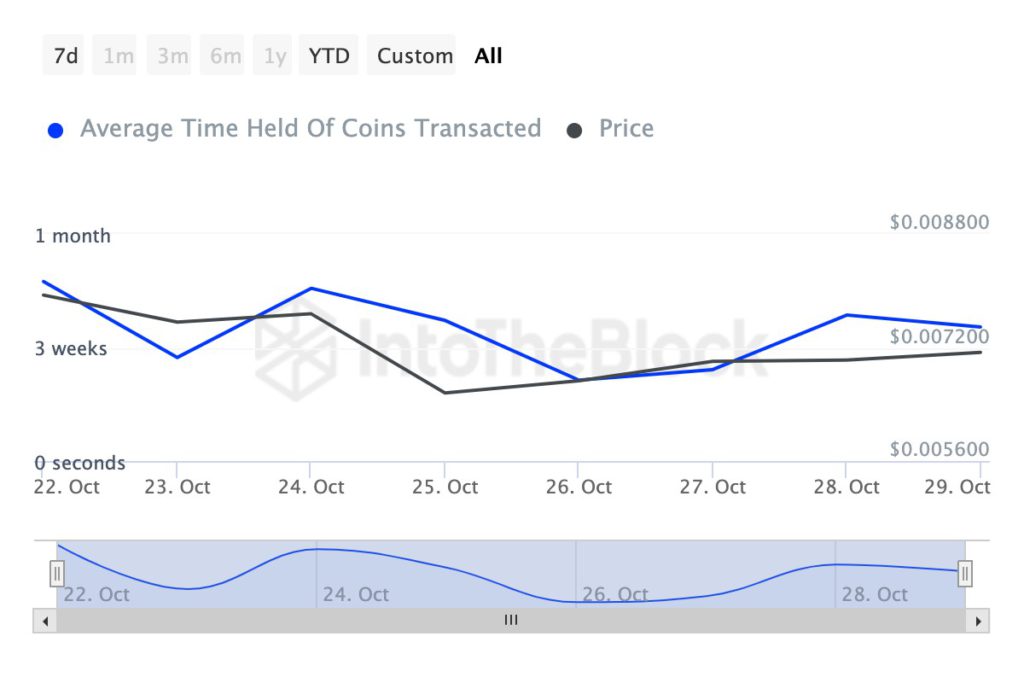Click the right navigator range handle

click(x=965, y=573)
